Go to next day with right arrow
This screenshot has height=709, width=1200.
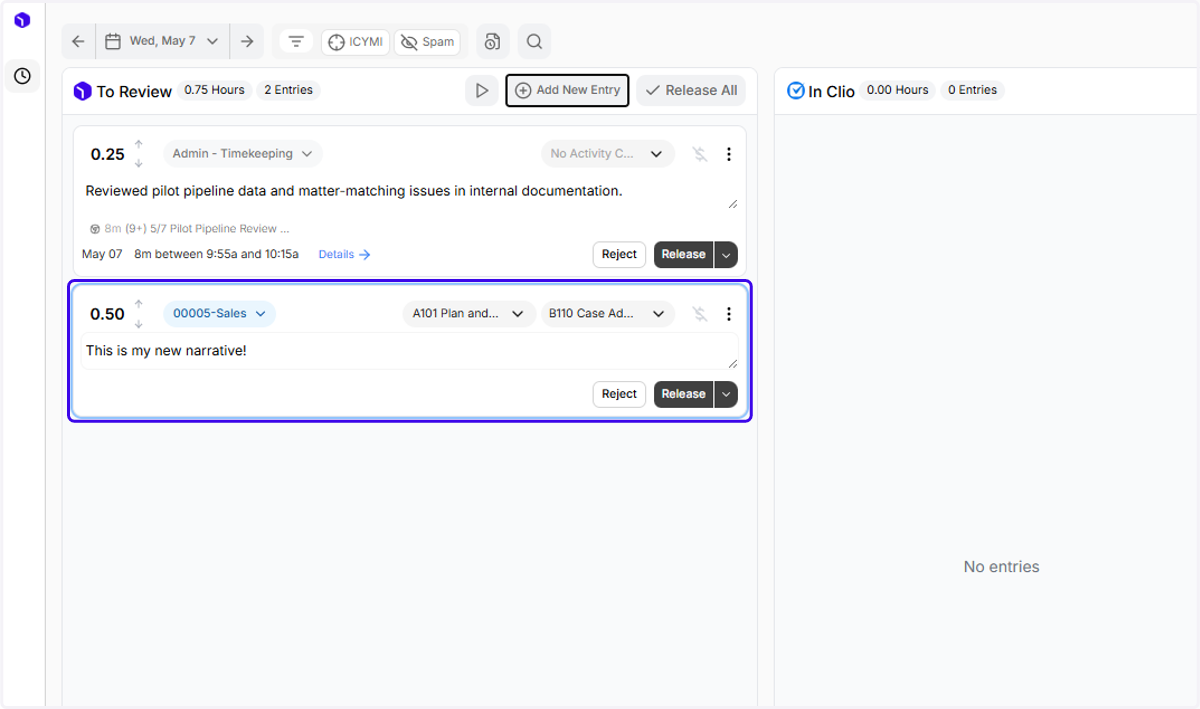pyautogui.click(x=247, y=41)
